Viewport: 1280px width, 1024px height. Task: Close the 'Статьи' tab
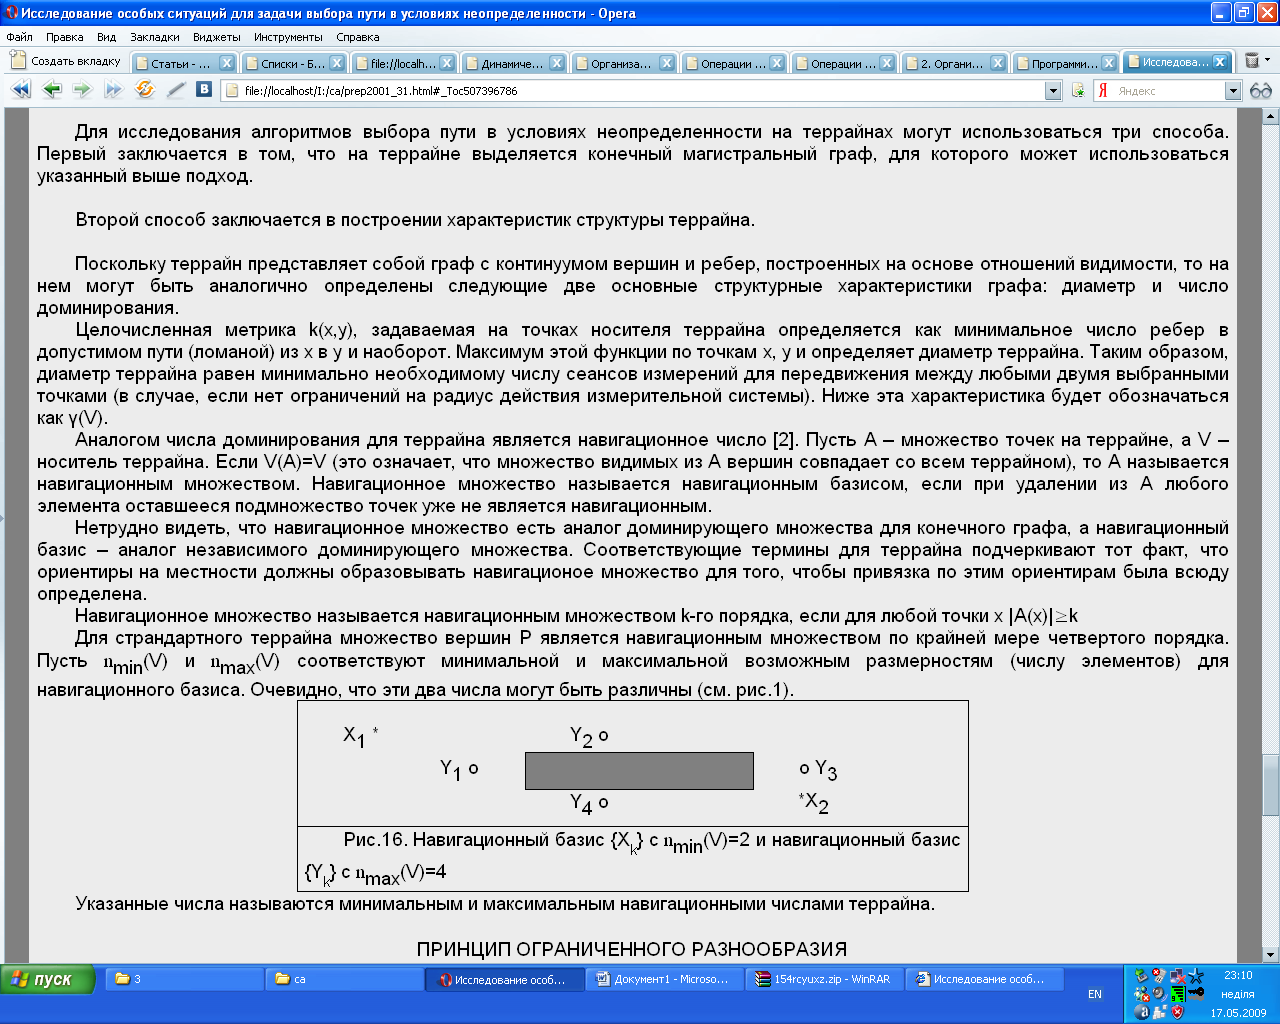(x=227, y=63)
